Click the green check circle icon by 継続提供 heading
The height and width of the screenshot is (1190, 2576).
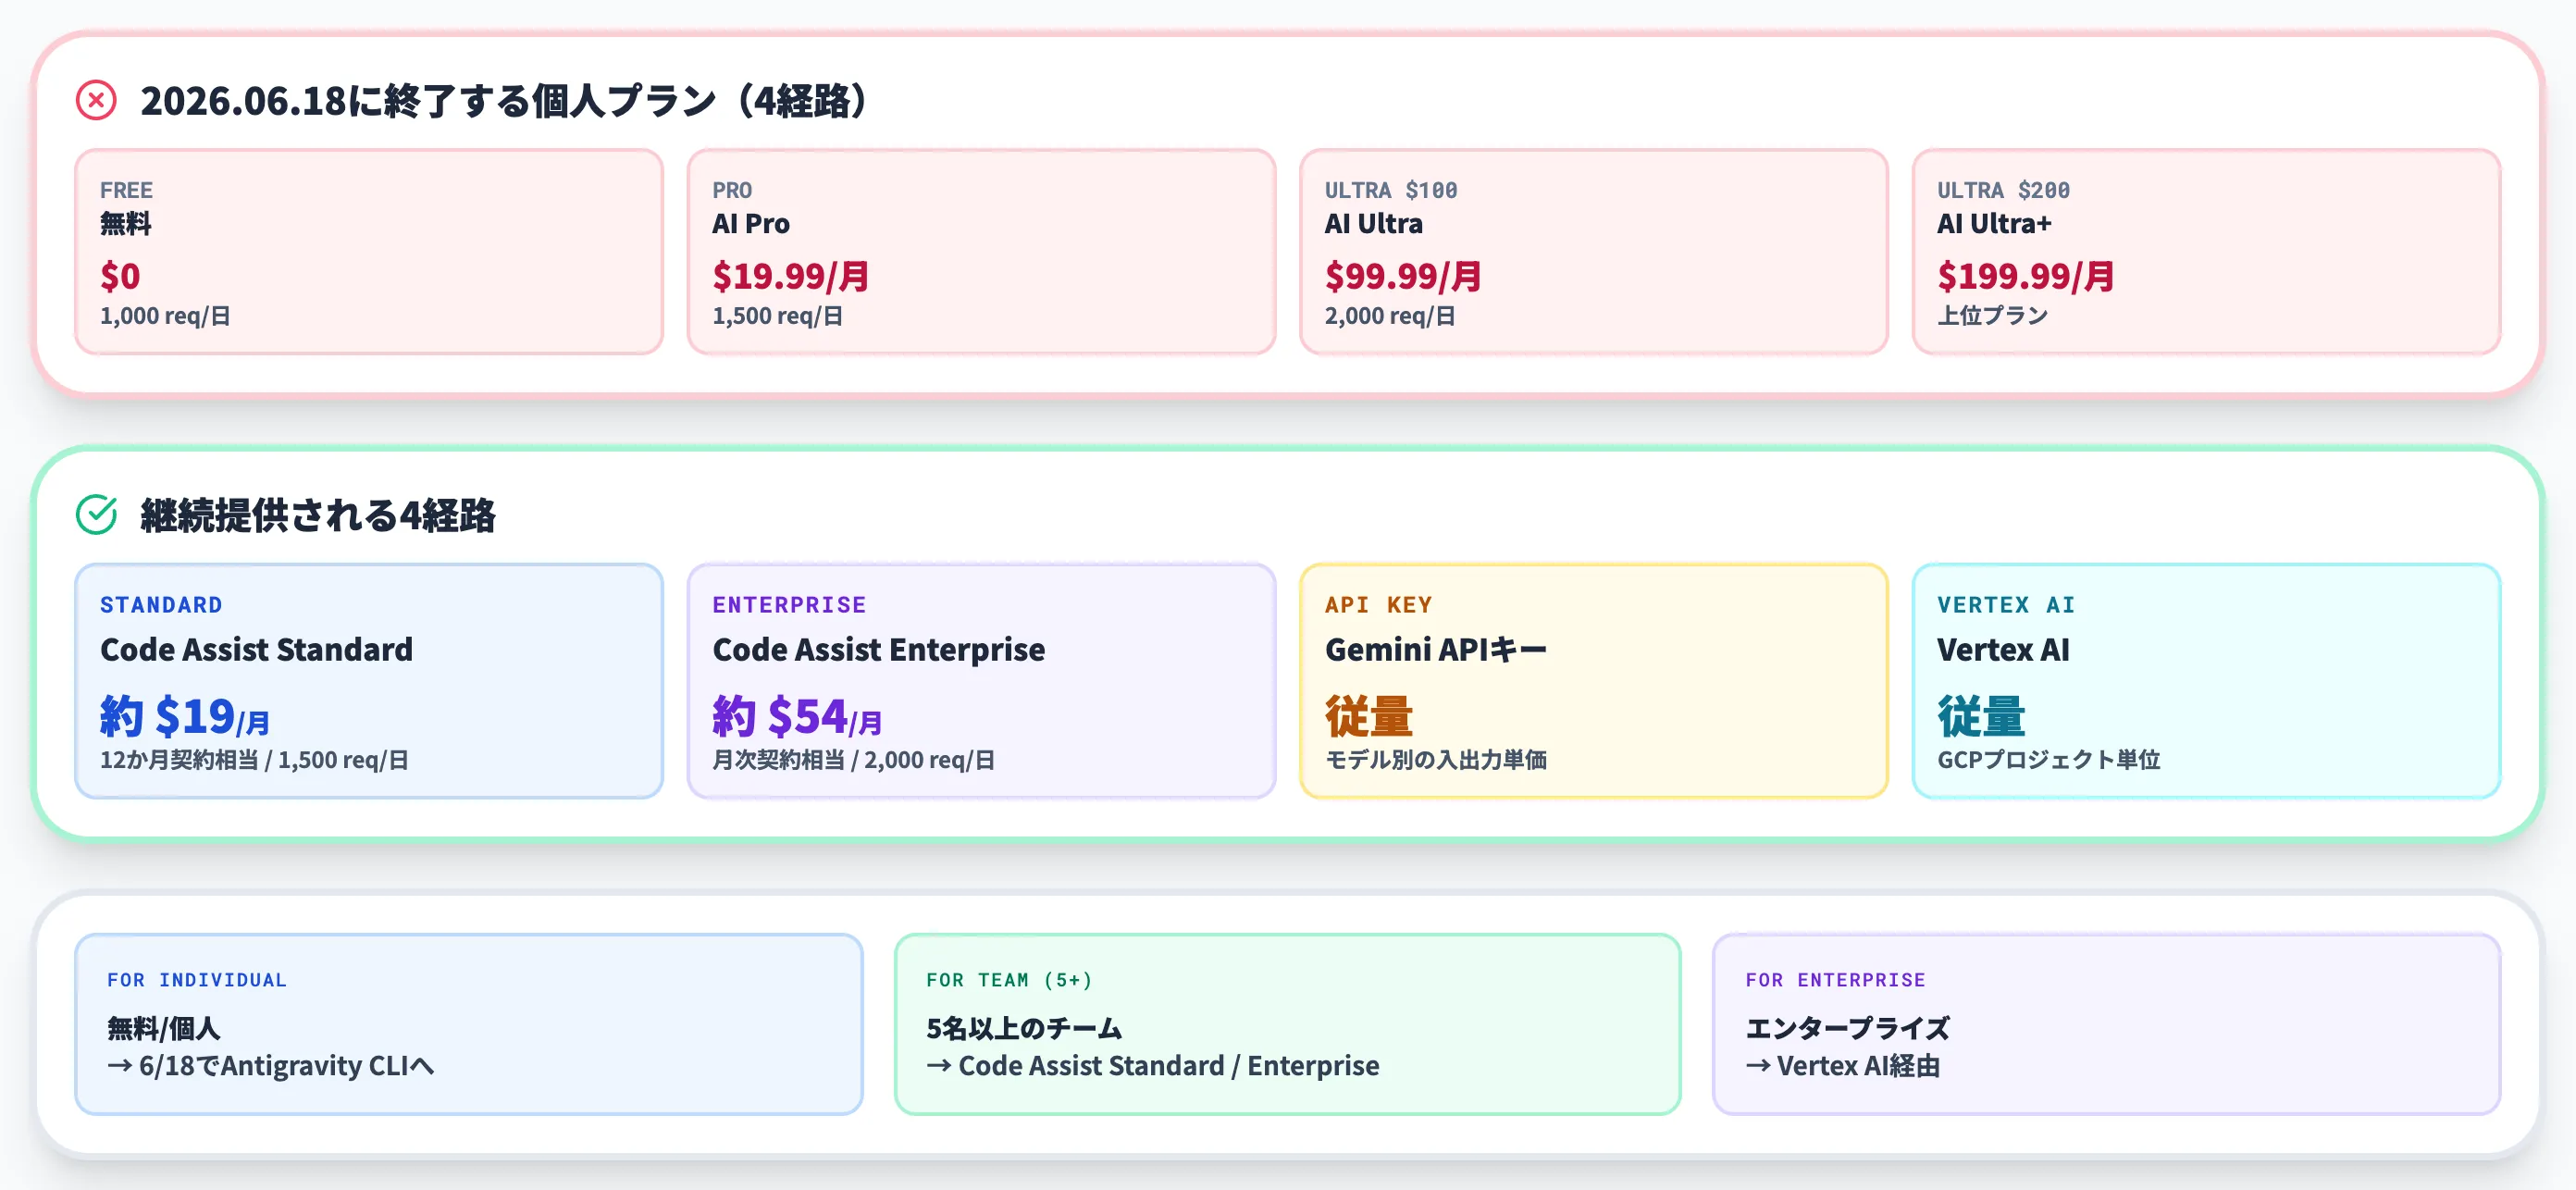96,515
